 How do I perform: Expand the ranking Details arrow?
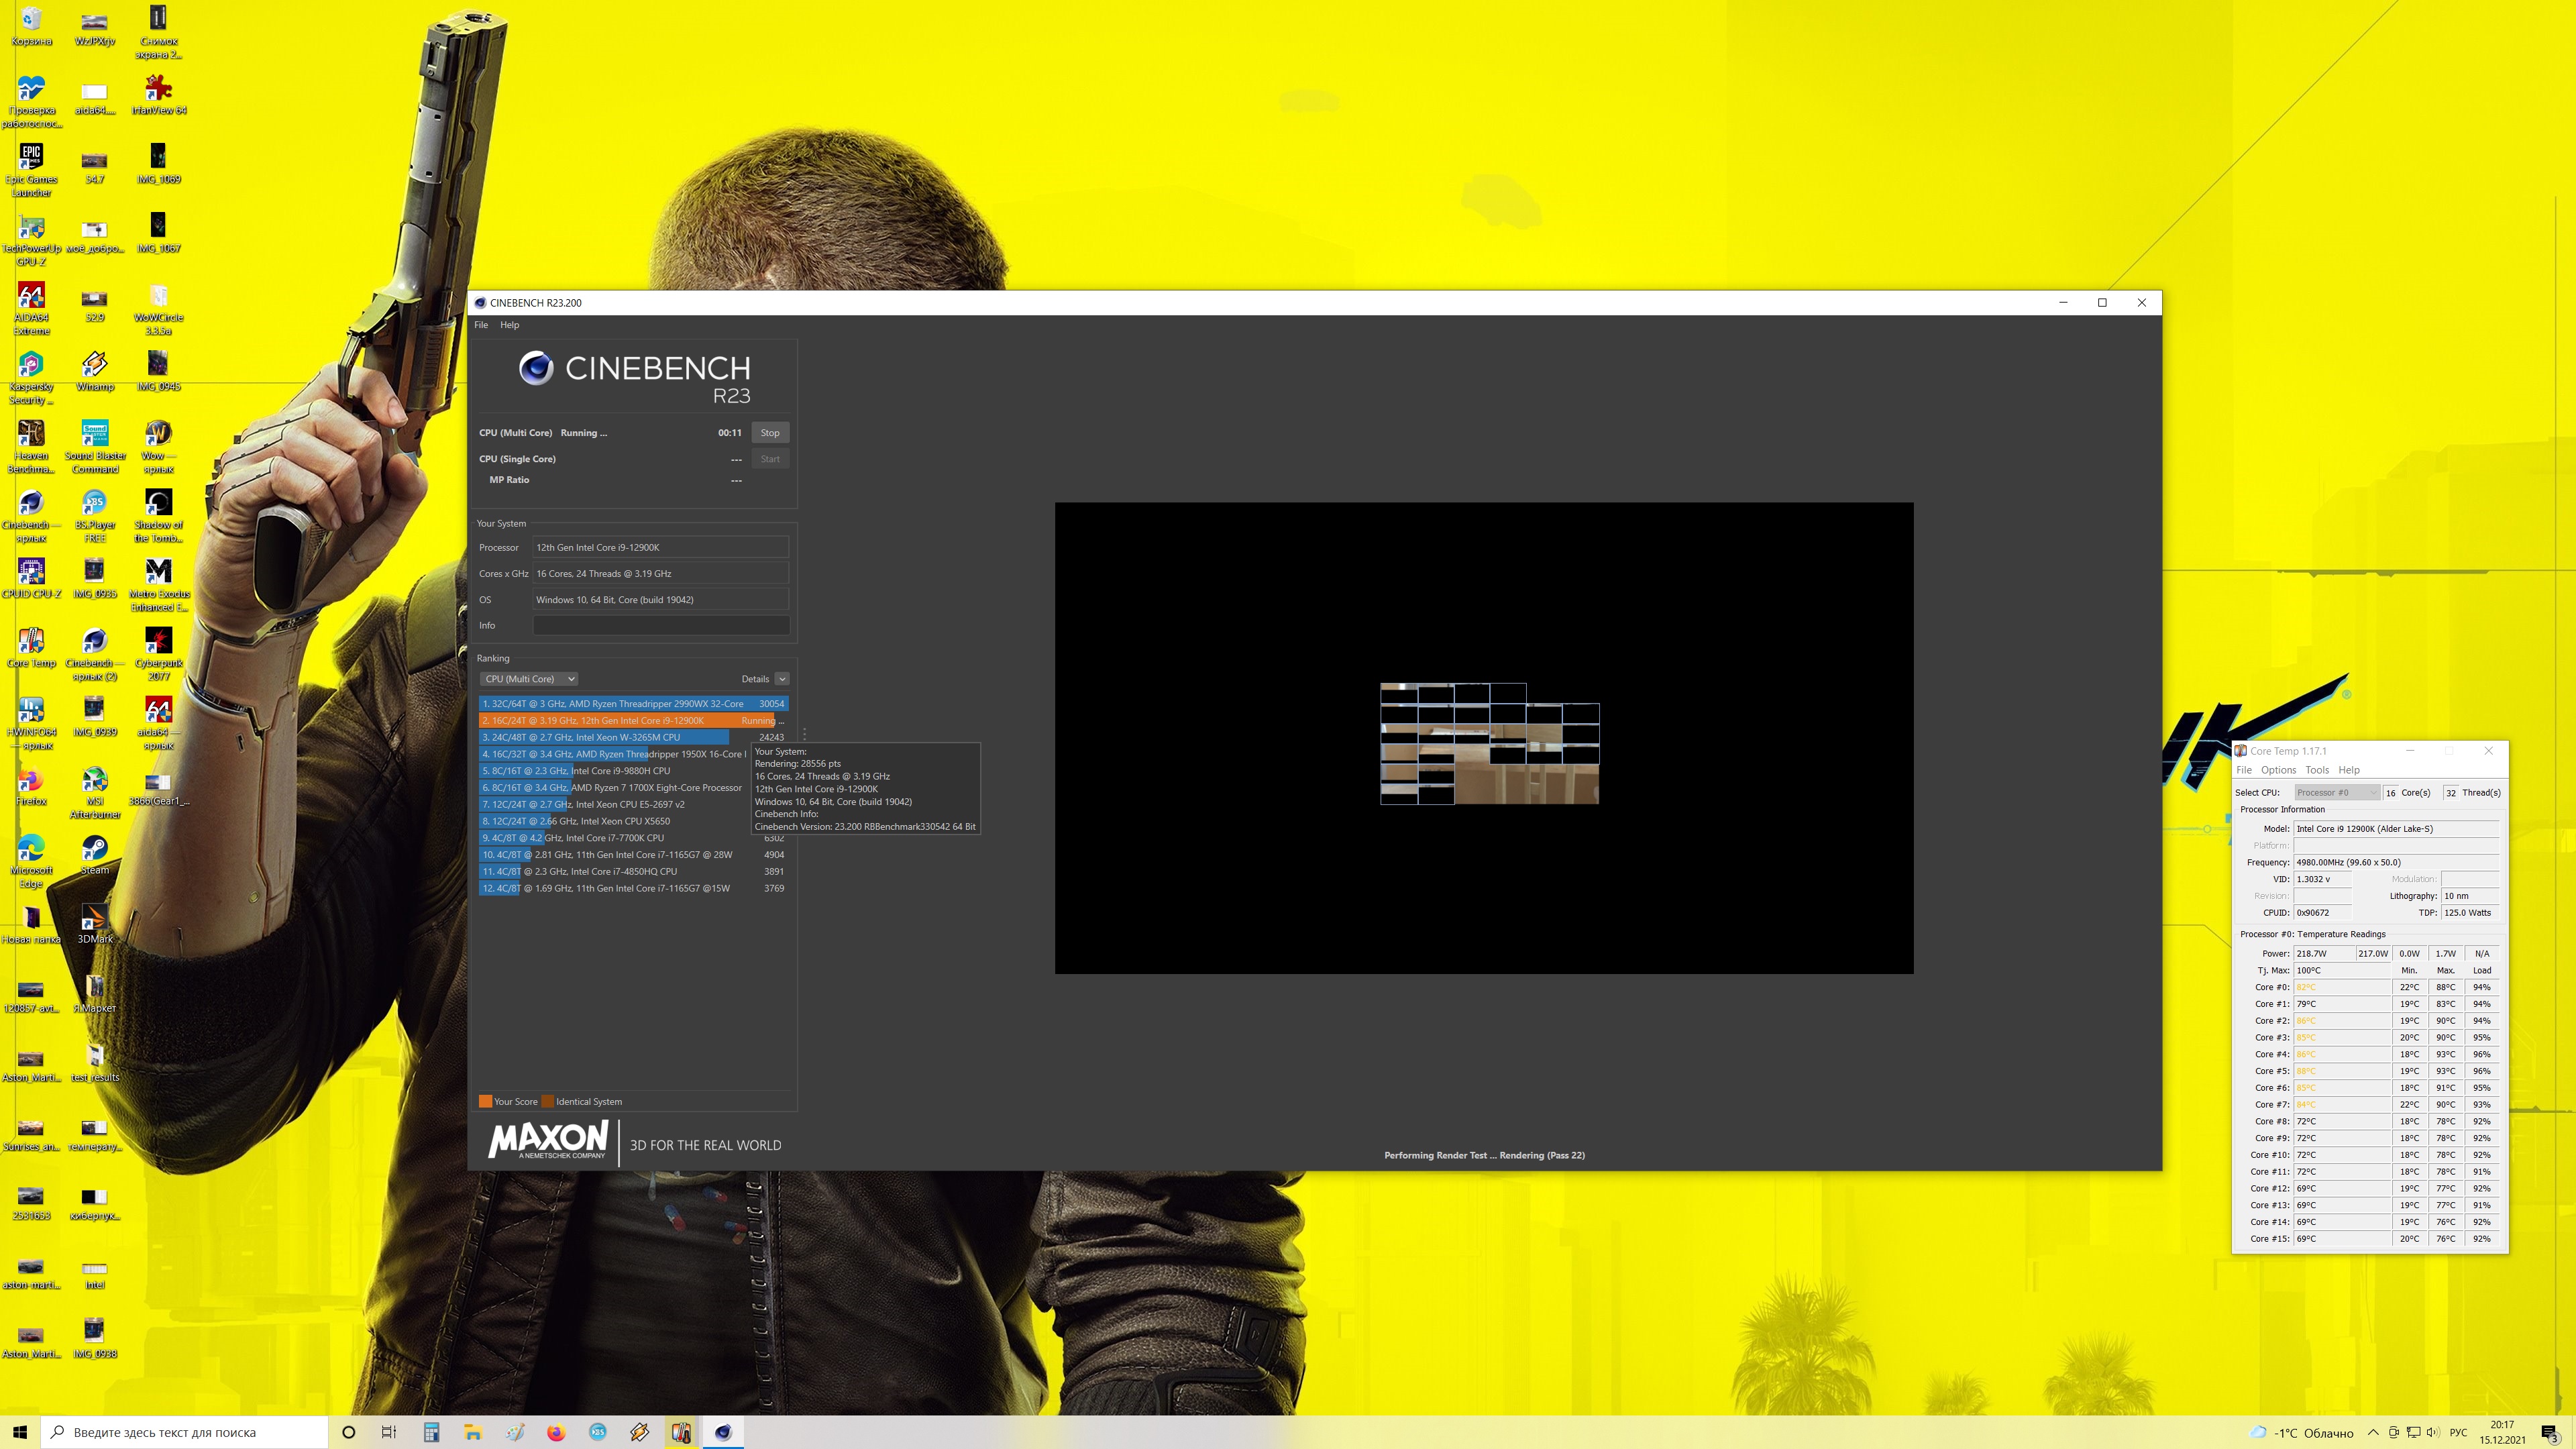point(782,679)
